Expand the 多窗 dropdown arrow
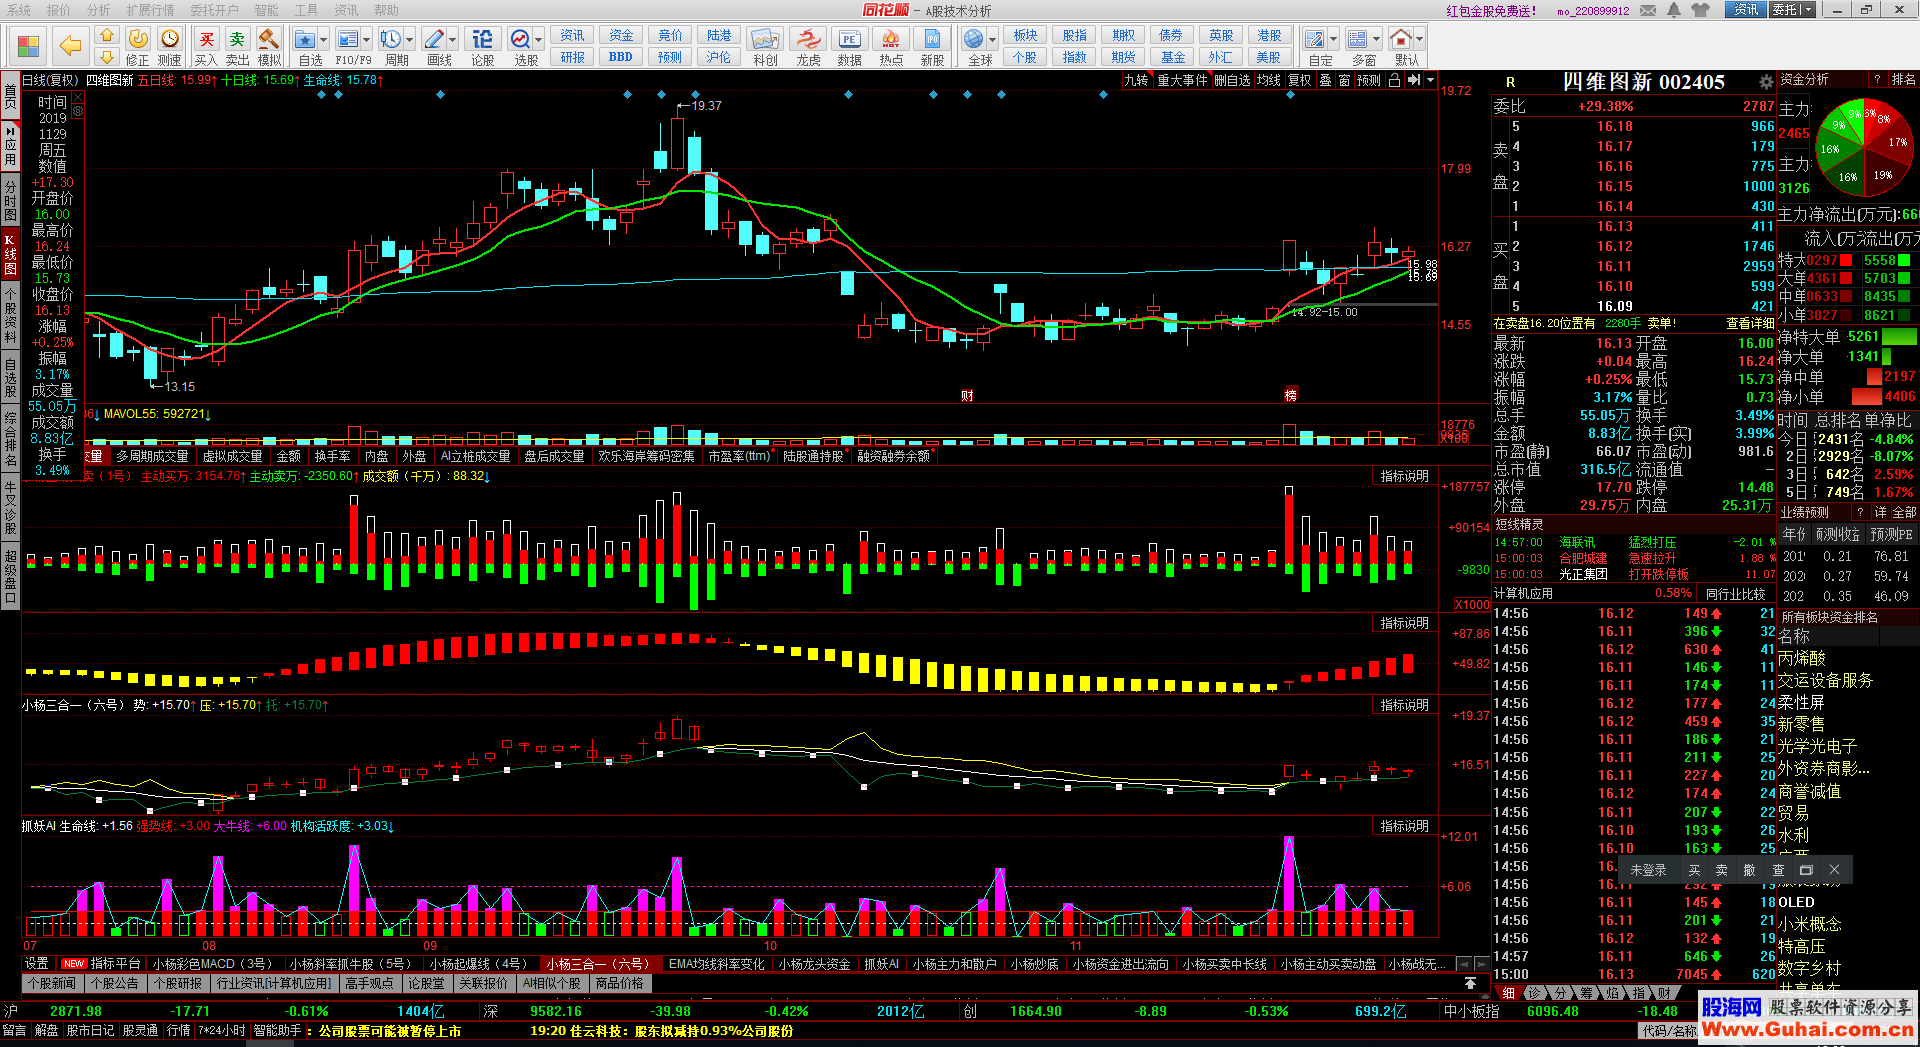The width and height of the screenshot is (1920, 1047). pos(1376,40)
